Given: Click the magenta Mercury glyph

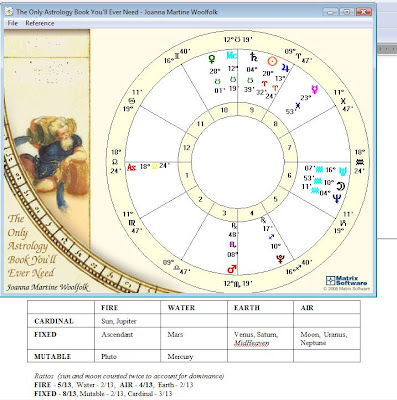Looking at the screenshot, I should point(314,89).
